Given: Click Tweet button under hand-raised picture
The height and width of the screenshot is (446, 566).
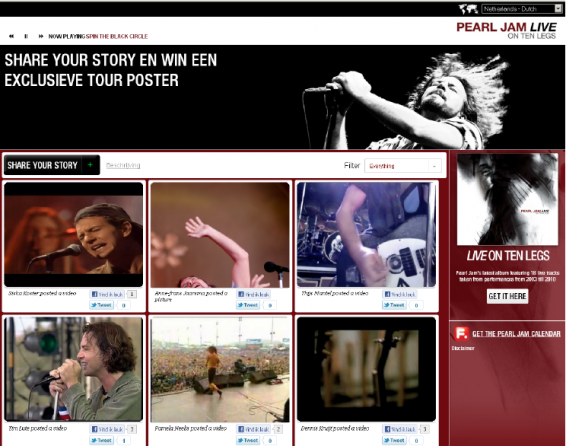Looking at the screenshot, I should 248,305.
